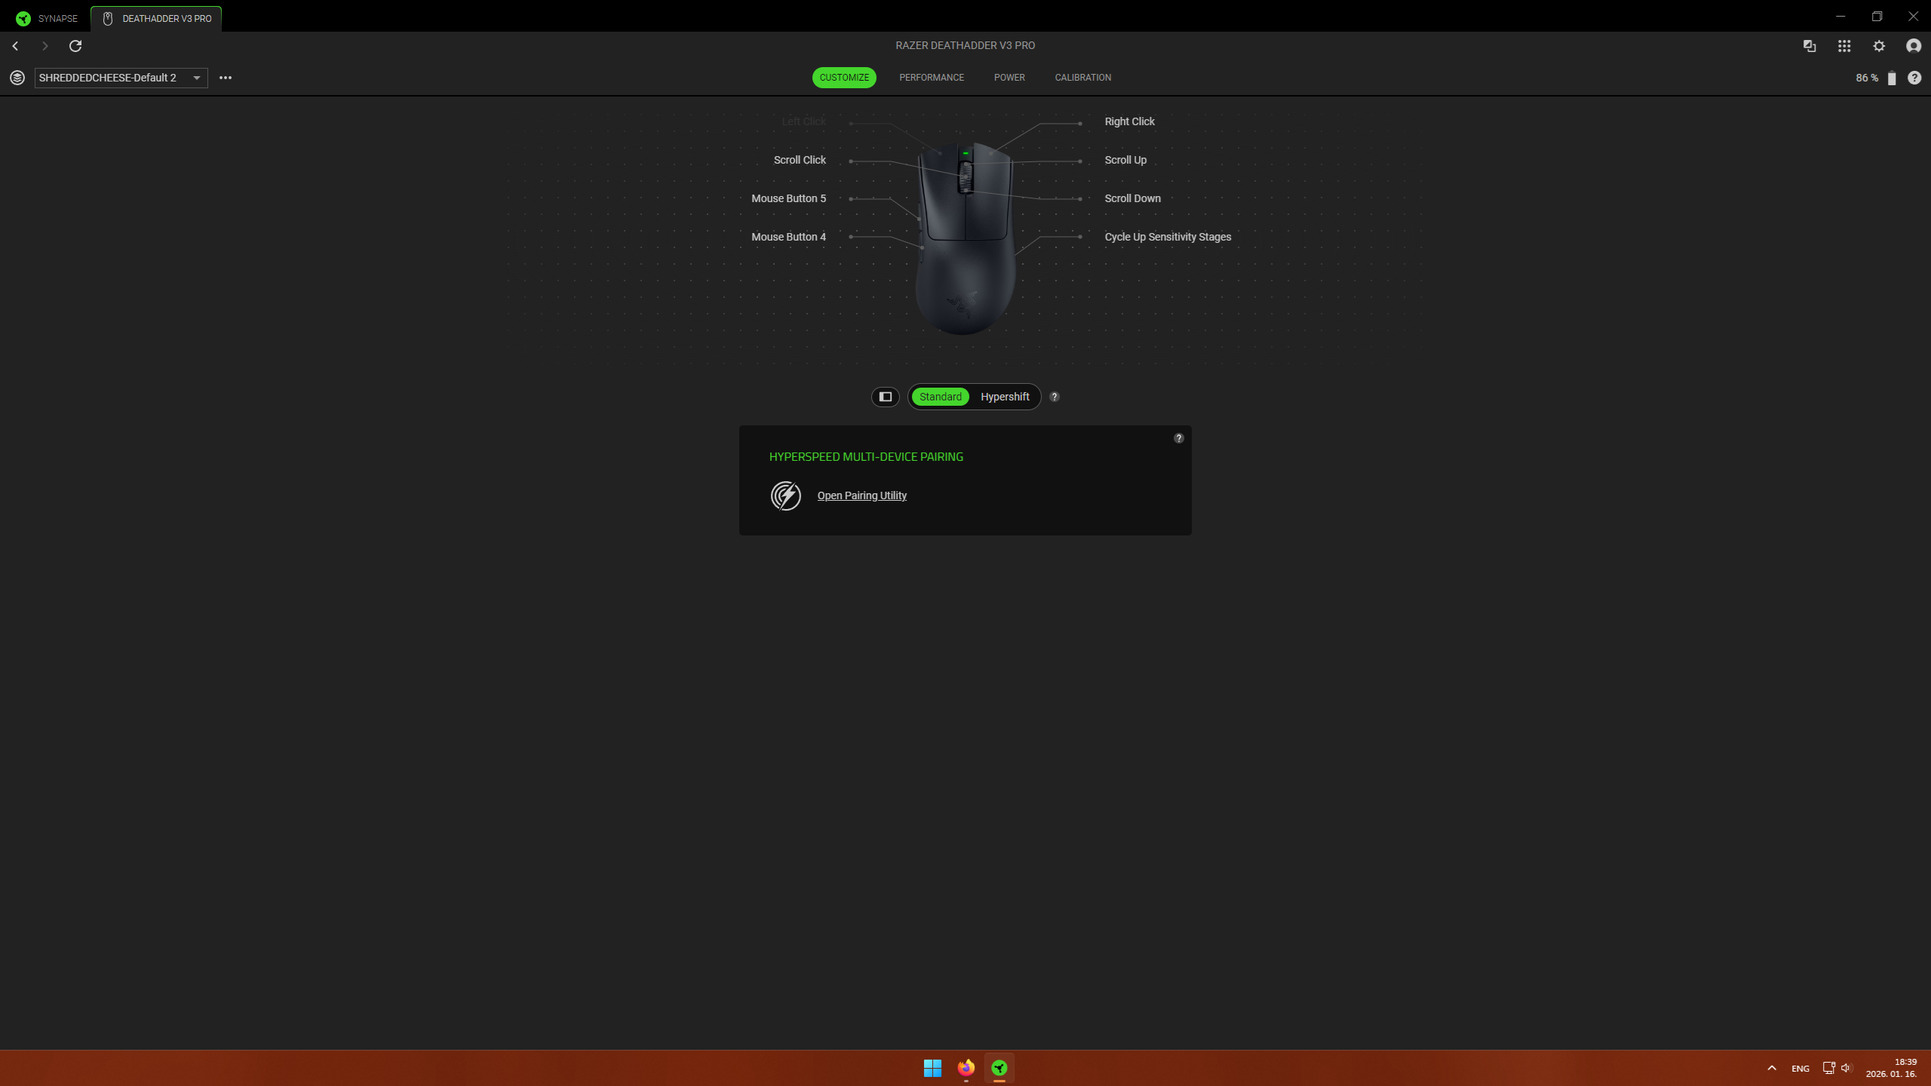Switch to Hypershift mode
The width and height of the screenshot is (1931, 1086).
coord(1004,397)
